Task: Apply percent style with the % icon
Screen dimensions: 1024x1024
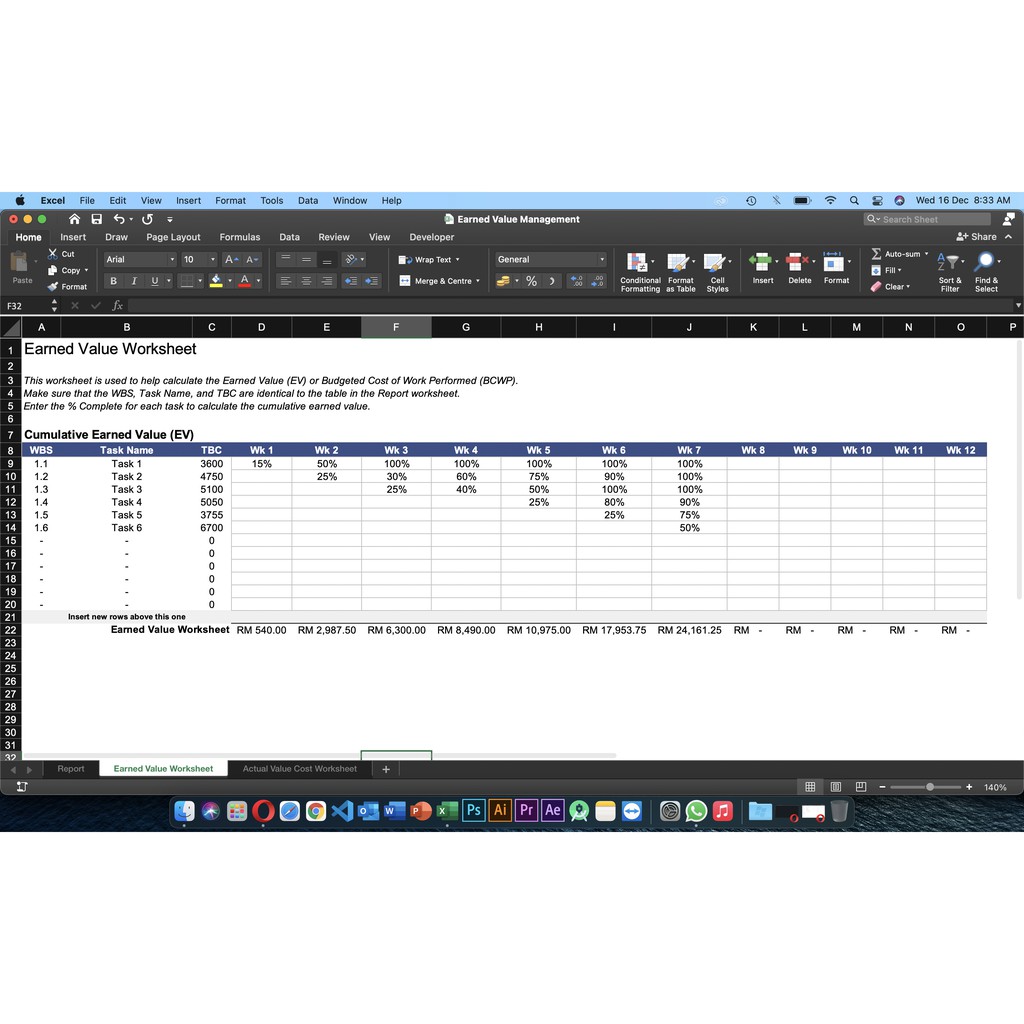Action: (531, 281)
